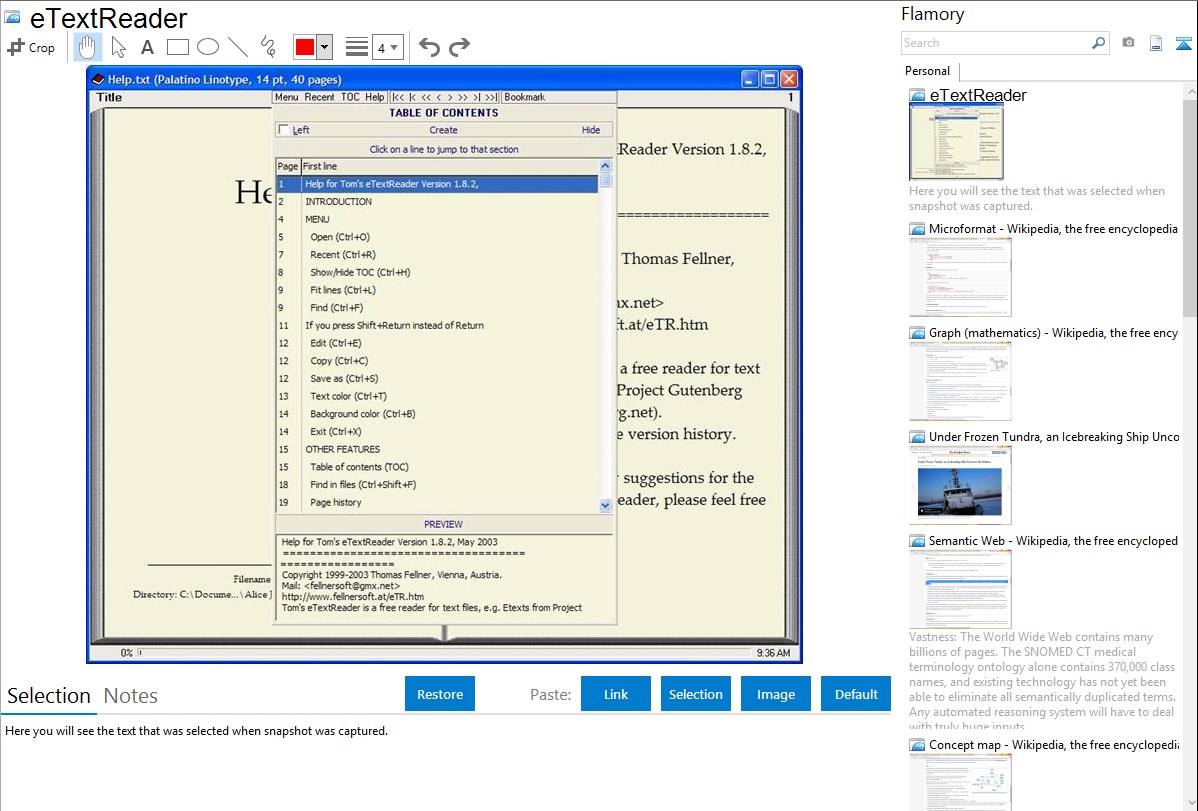Open the Graph (mathematics) snapshot thumbnail
Screen dimensions: 1198x811
[x=960, y=380]
